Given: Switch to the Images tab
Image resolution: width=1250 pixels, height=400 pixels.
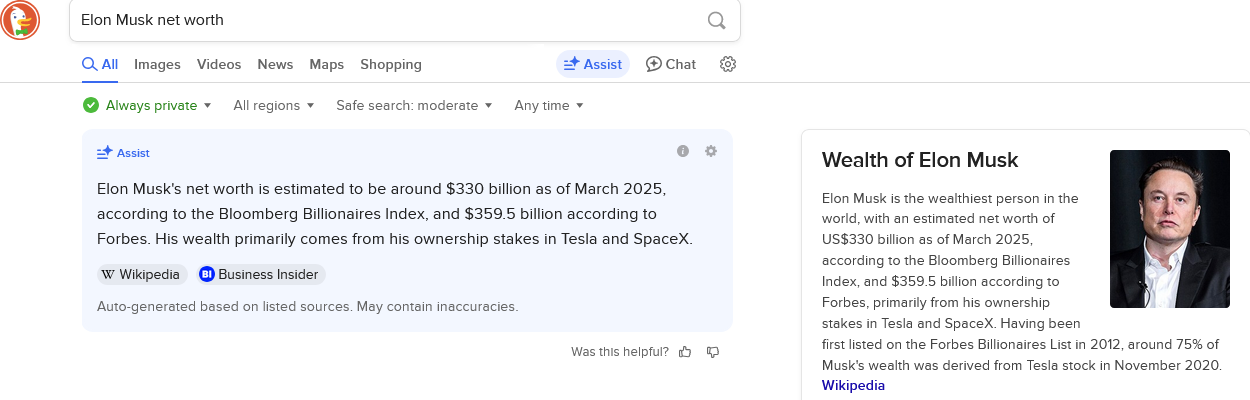Looking at the screenshot, I should coord(157,64).
